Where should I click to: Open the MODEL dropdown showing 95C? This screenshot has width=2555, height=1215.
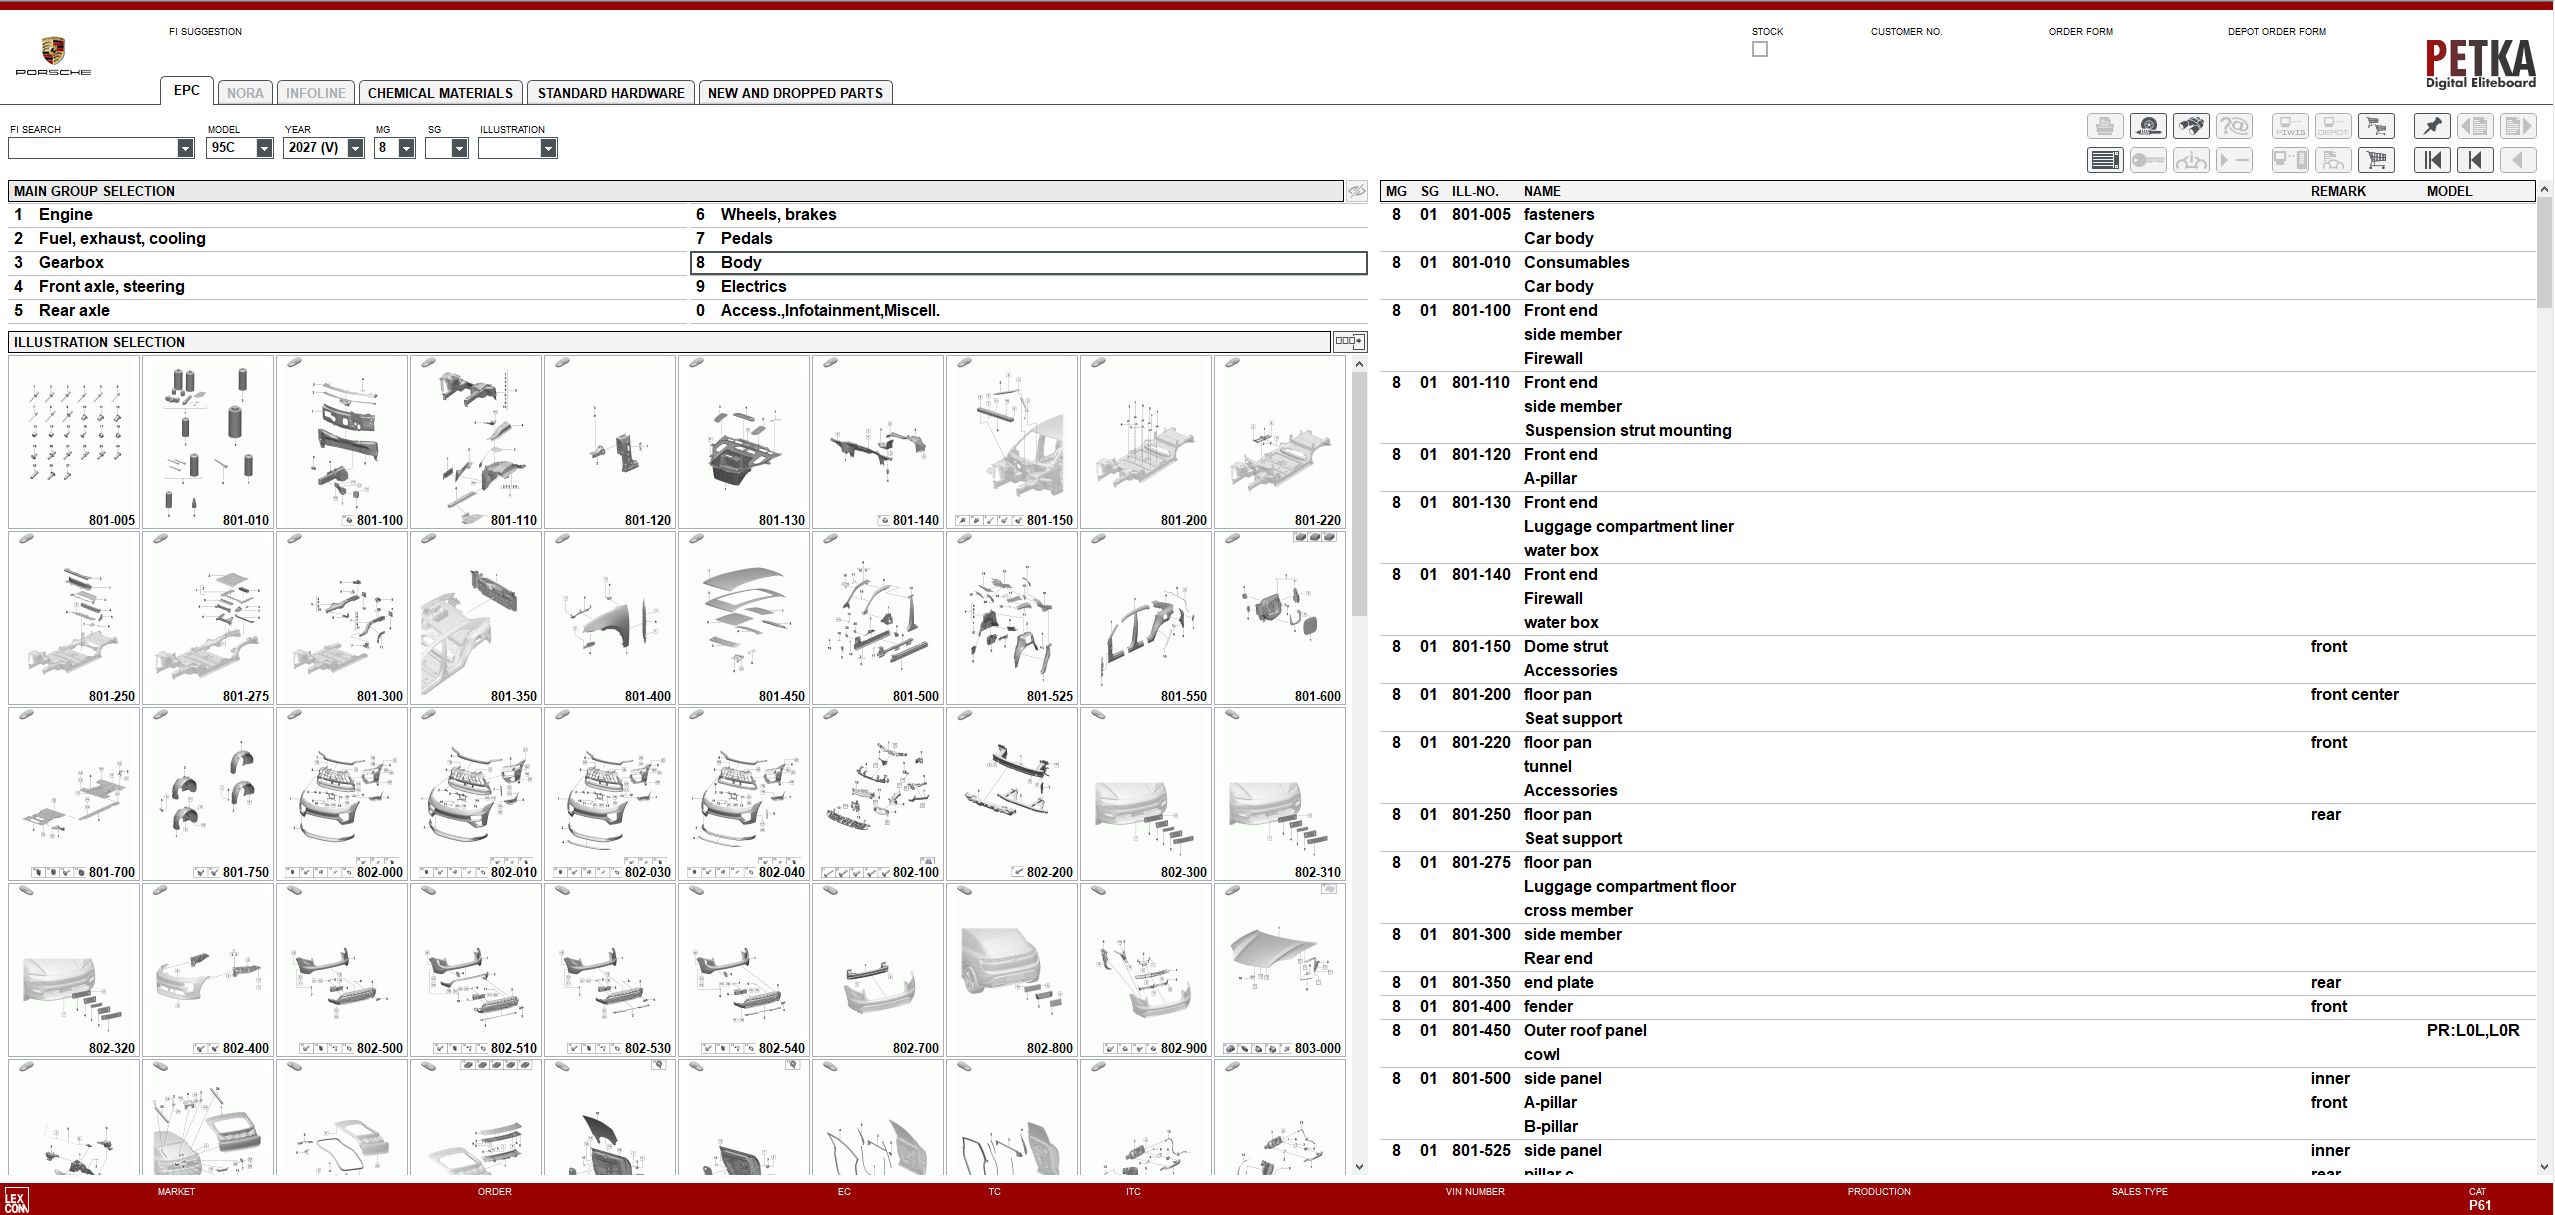point(264,148)
